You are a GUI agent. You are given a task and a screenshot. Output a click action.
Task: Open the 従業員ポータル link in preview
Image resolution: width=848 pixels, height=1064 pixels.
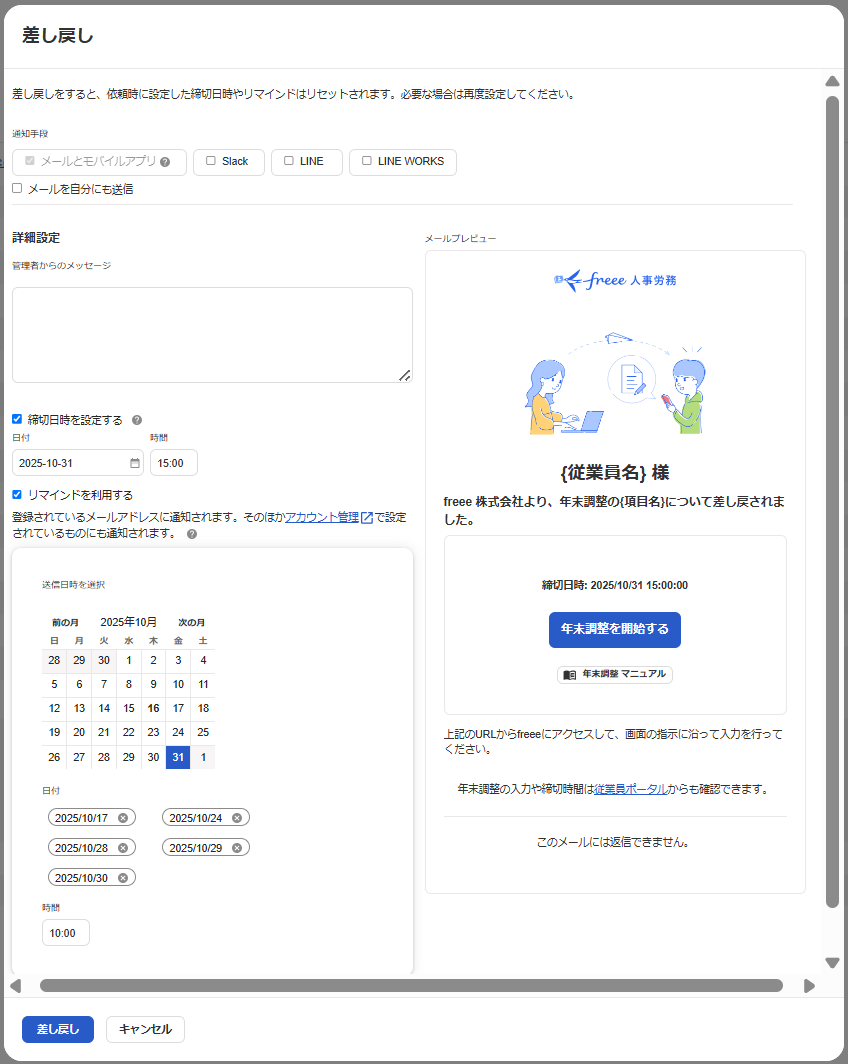(x=631, y=789)
